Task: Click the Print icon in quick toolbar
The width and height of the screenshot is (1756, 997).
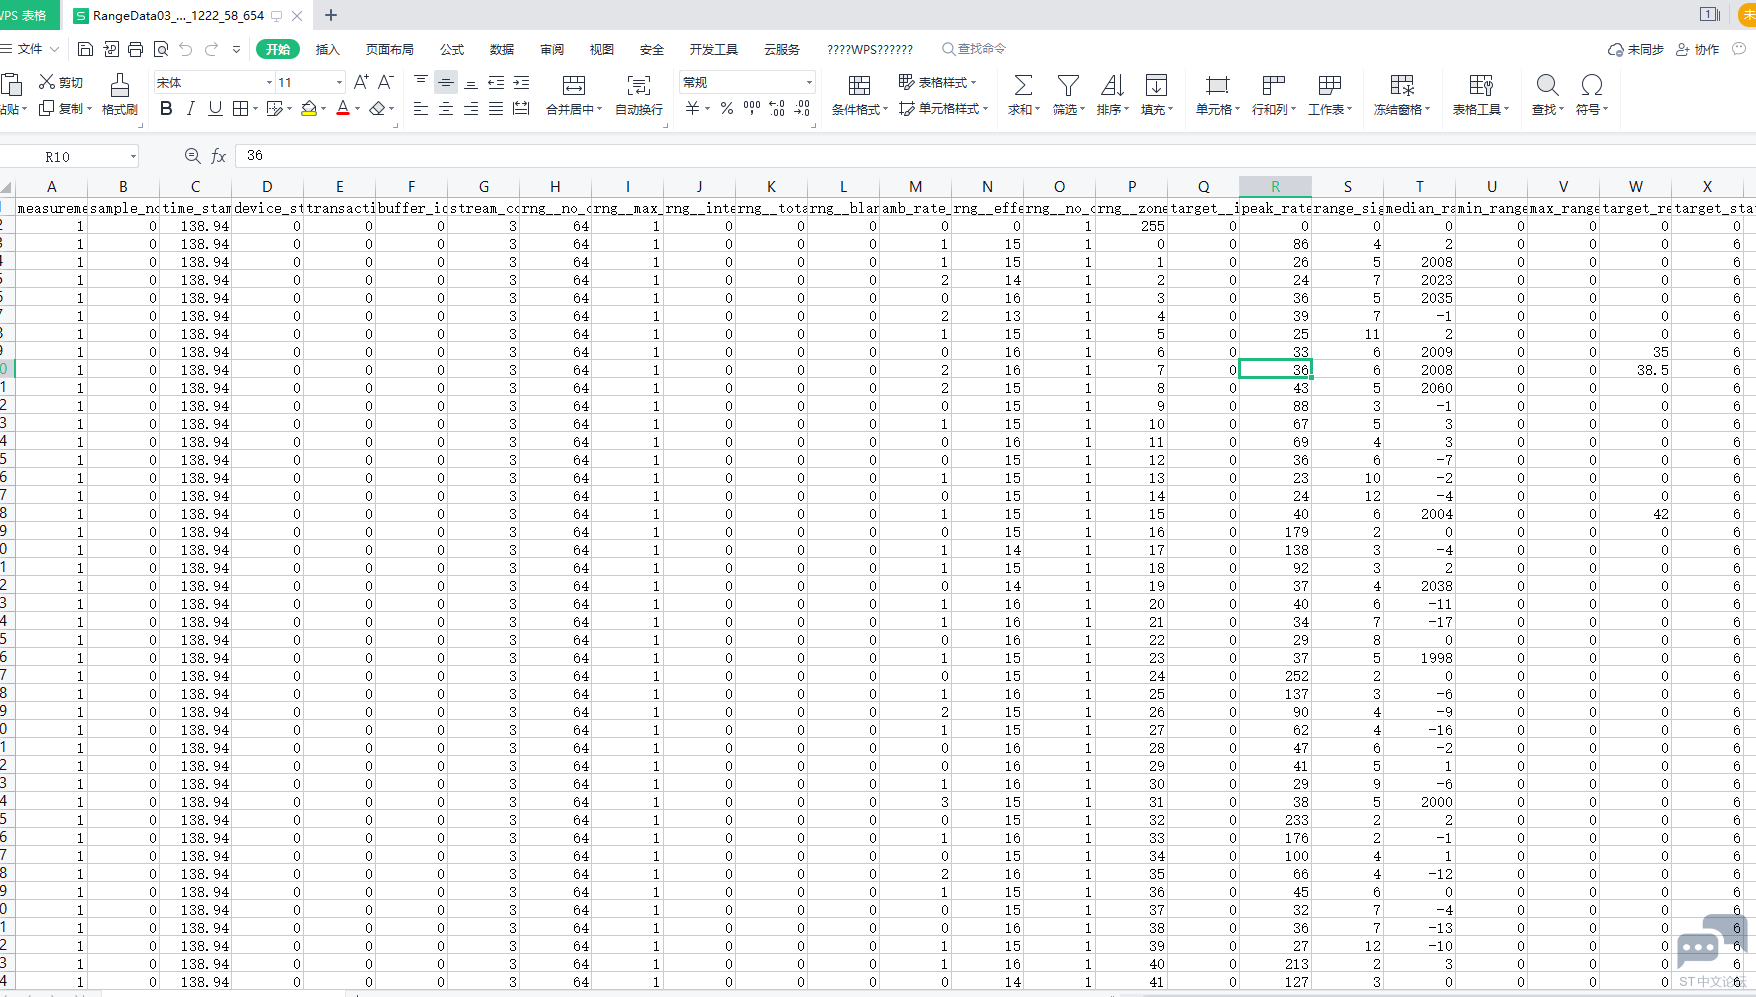Action: [x=135, y=49]
